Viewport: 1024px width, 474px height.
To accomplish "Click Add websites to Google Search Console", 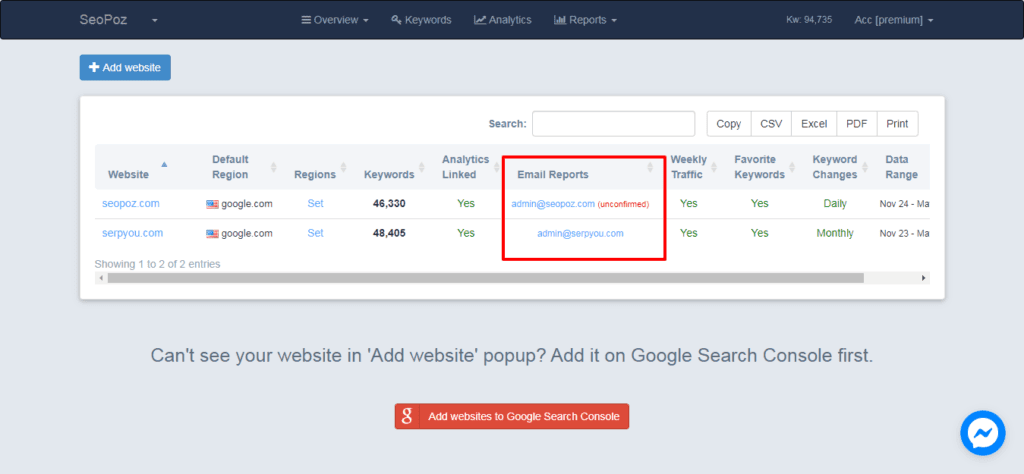I will click(511, 416).
